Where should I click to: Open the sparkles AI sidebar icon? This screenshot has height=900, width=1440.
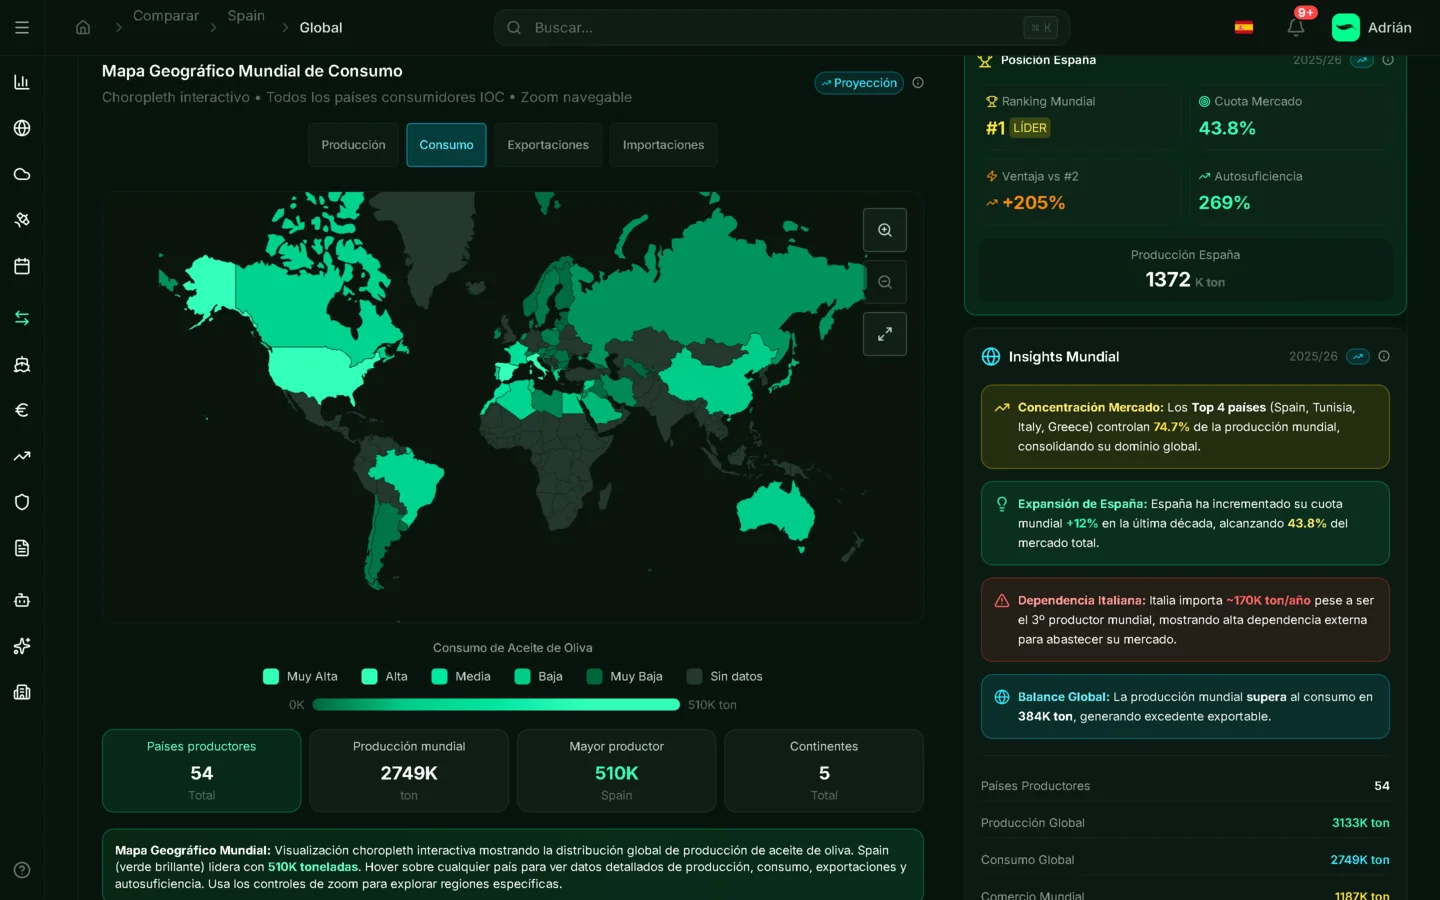[x=22, y=646]
